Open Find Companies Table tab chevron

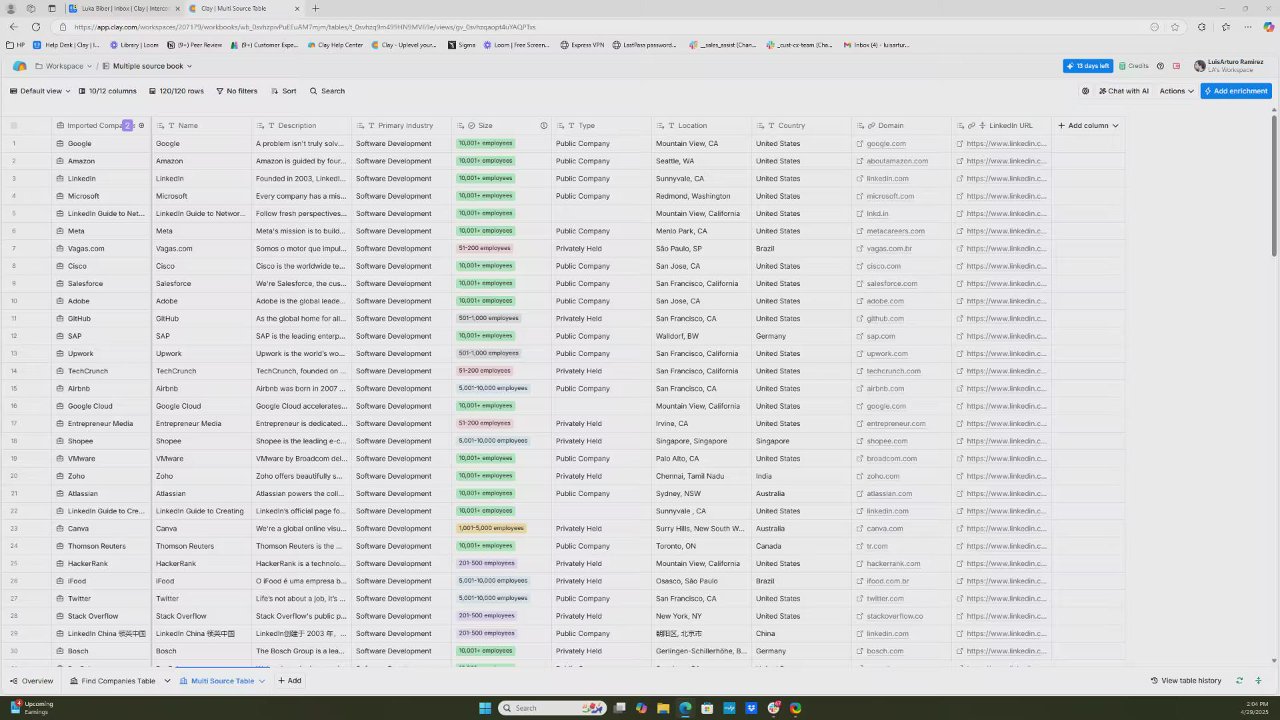(x=167, y=681)
